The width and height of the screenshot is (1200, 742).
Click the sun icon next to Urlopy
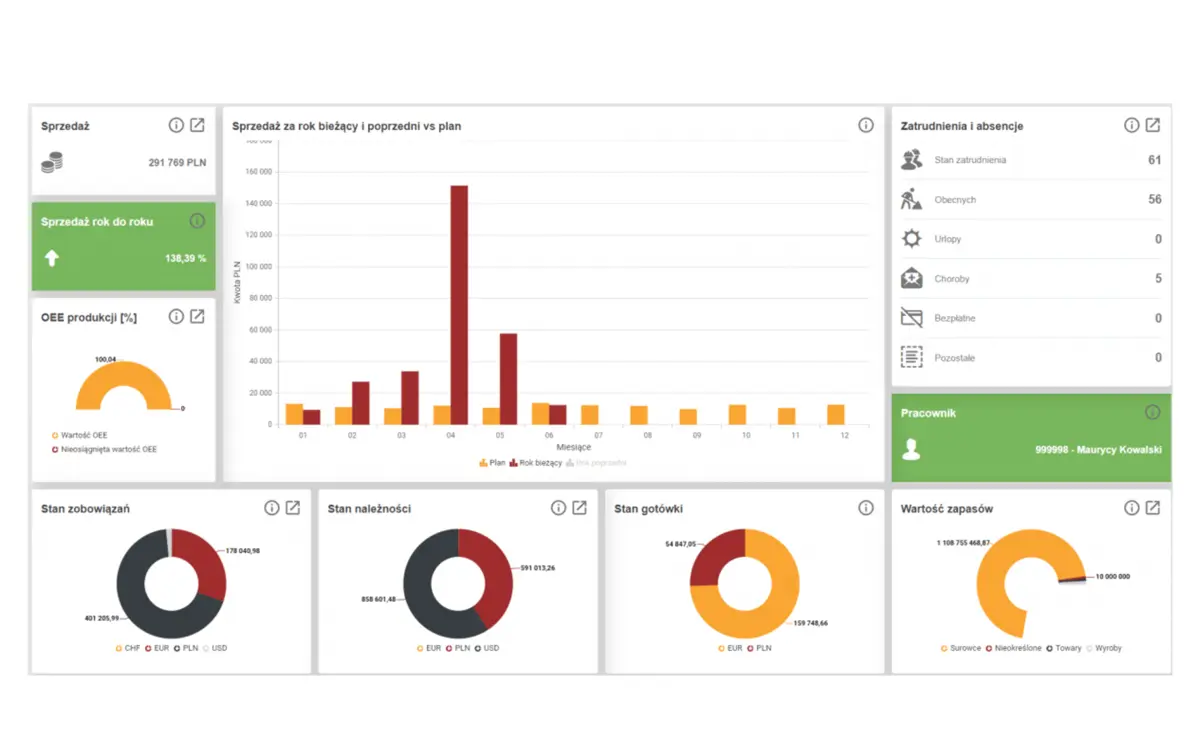click(x=911, y=238)
